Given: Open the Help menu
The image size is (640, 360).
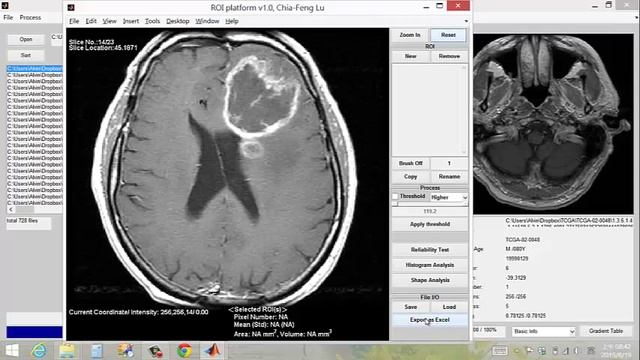Looking at the screenshot, I should click(231, 21).
